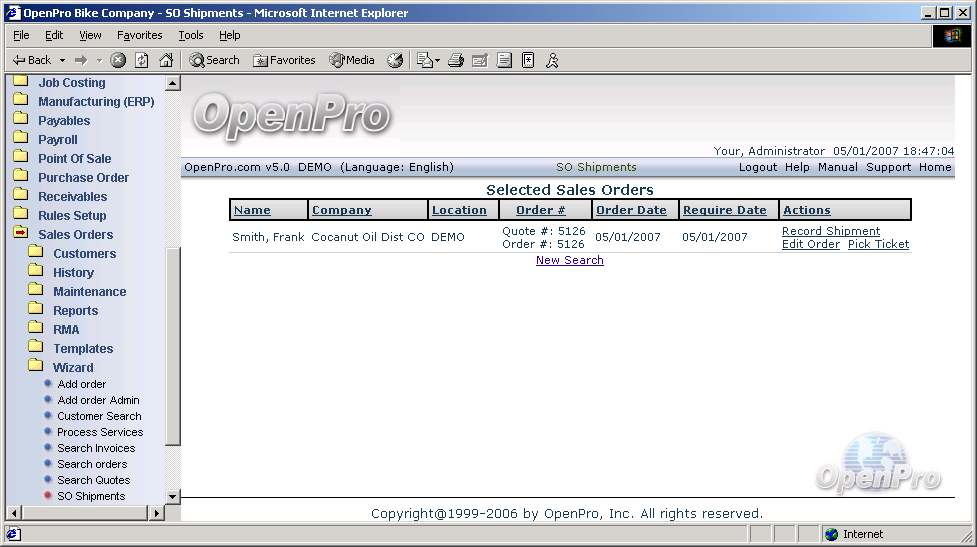Click the Stop toolbar icon
The image size is (977, 547).
click(118, 60)
